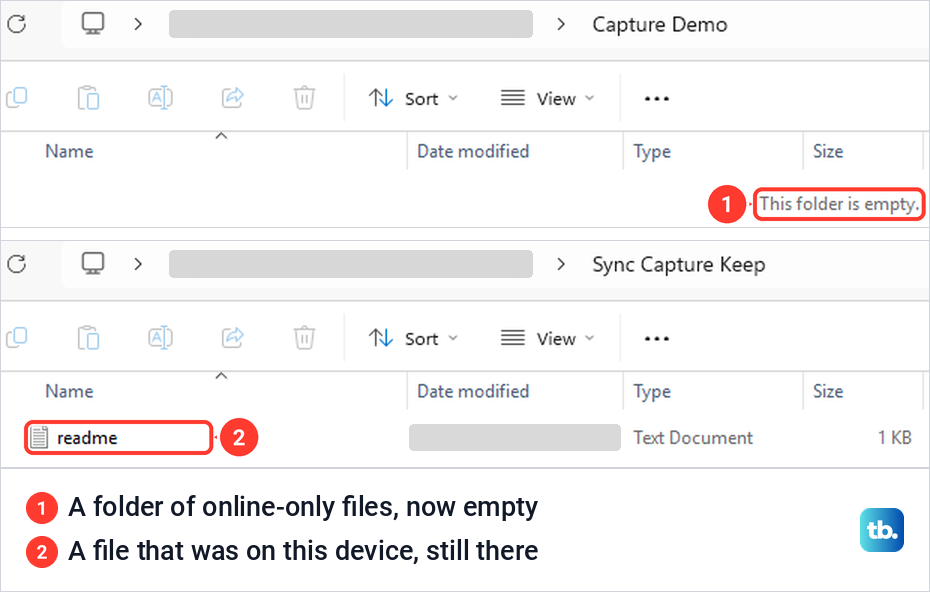Select the Capture Demo breadcrumb
This screenshot has width=930, height=592.
point(660,24)
